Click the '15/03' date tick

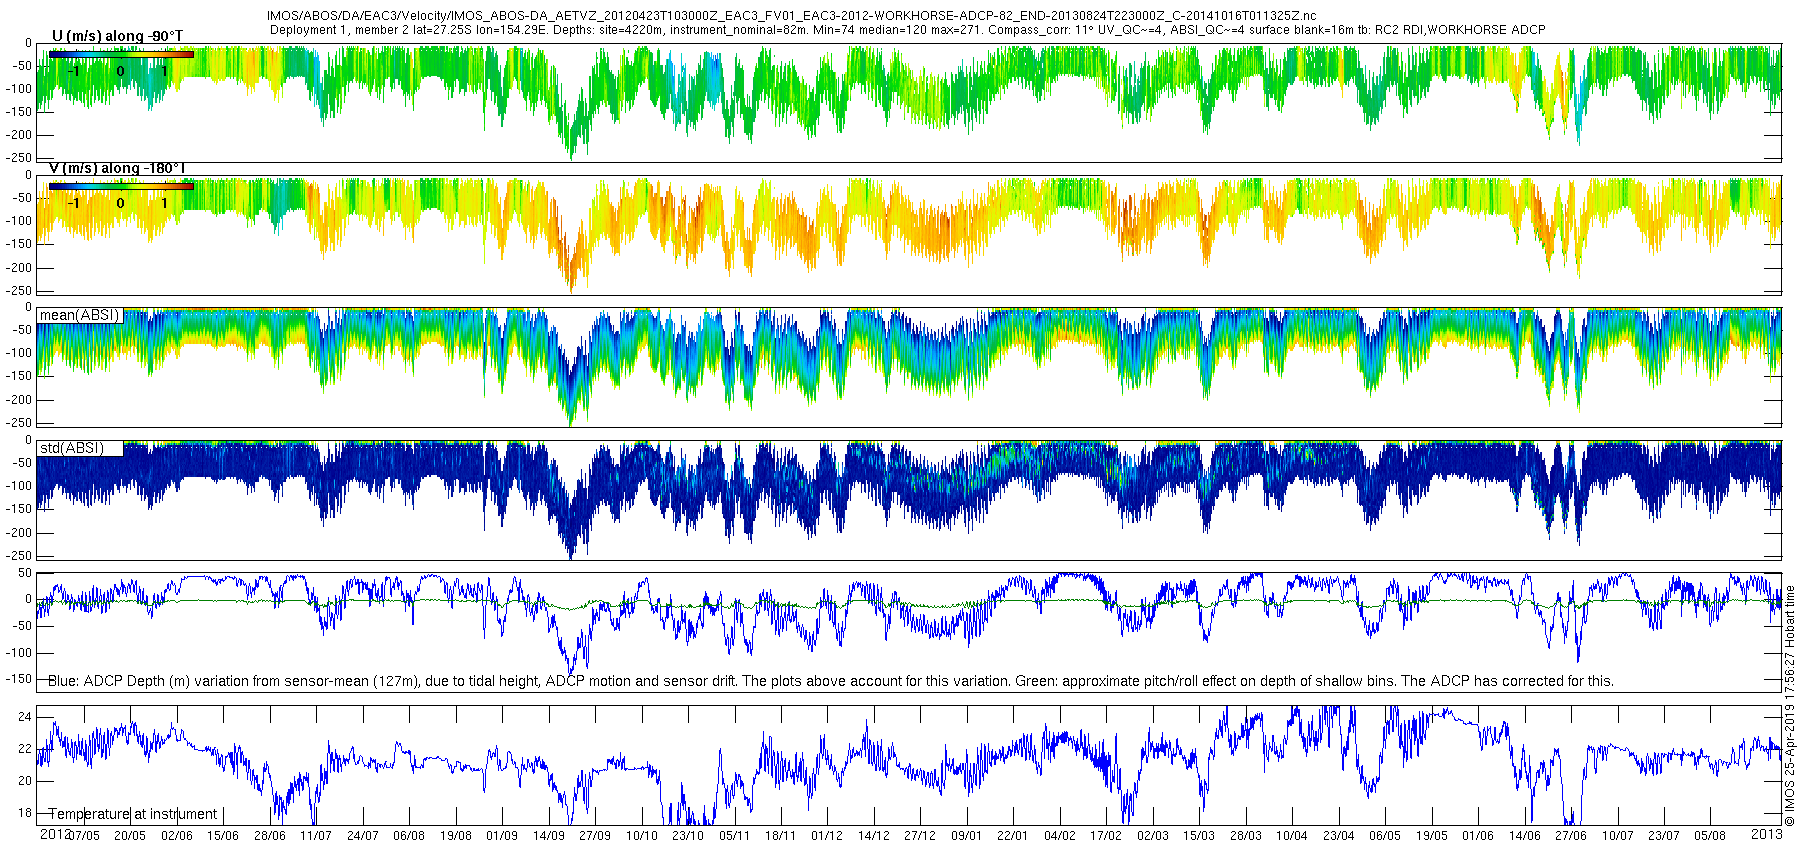coord(1199,836)
